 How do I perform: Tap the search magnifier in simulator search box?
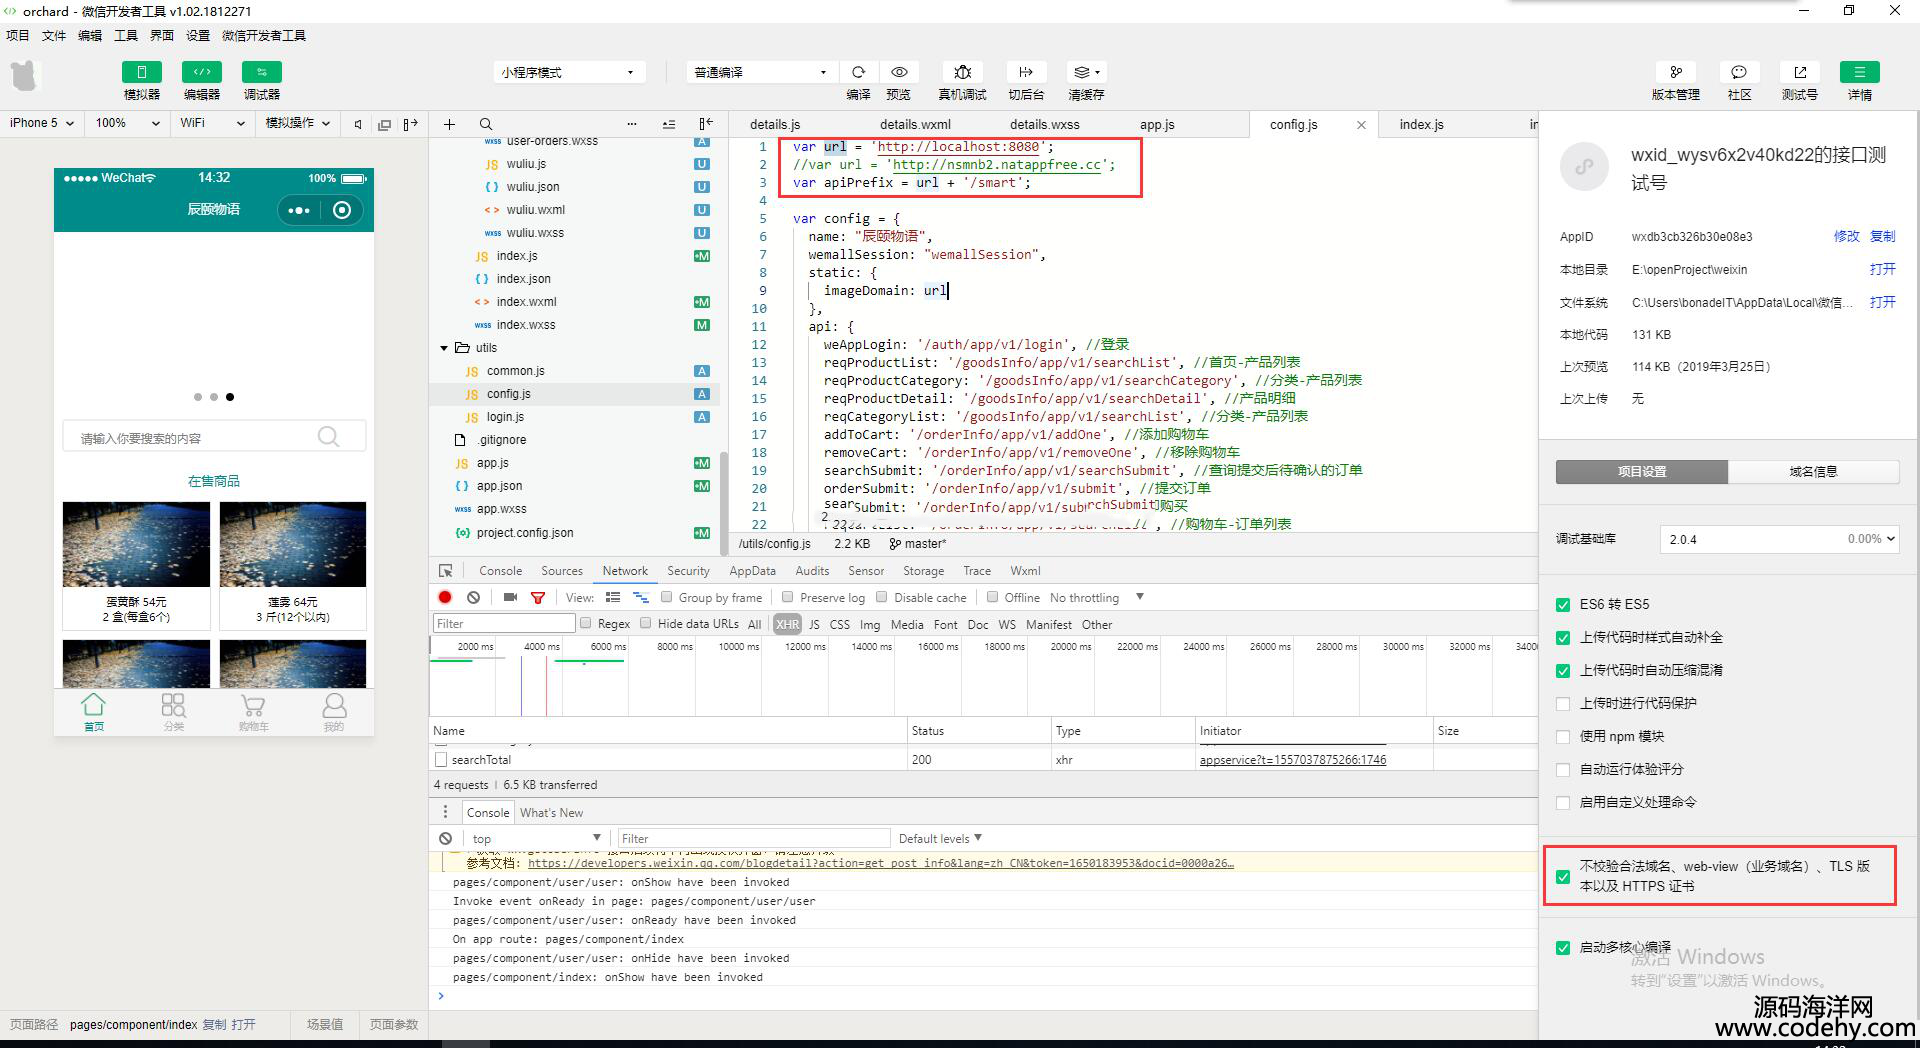(x=328, y=437)
